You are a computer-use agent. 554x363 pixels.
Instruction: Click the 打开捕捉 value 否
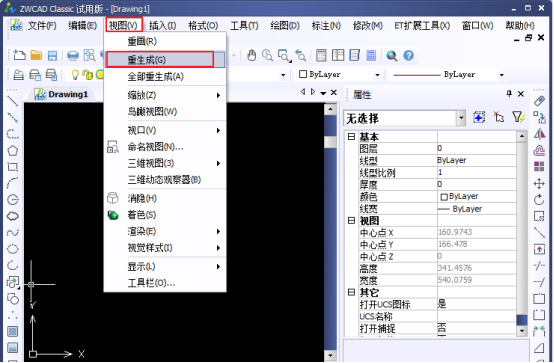coord(477,328)
